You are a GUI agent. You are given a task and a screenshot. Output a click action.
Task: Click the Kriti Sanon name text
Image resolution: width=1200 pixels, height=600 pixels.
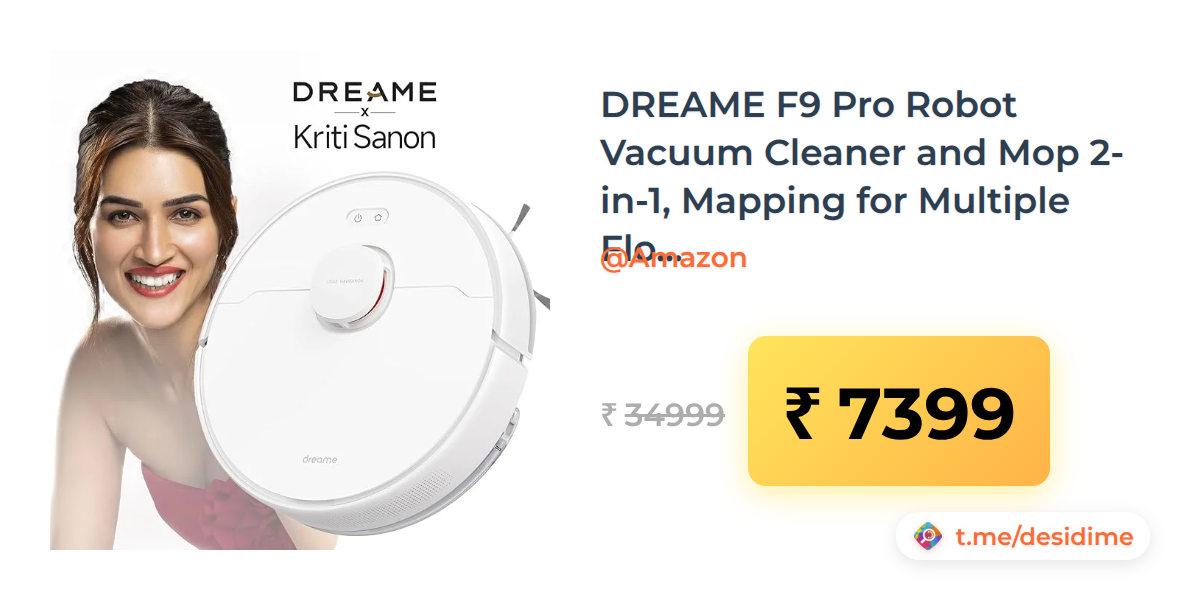[365, 136]
